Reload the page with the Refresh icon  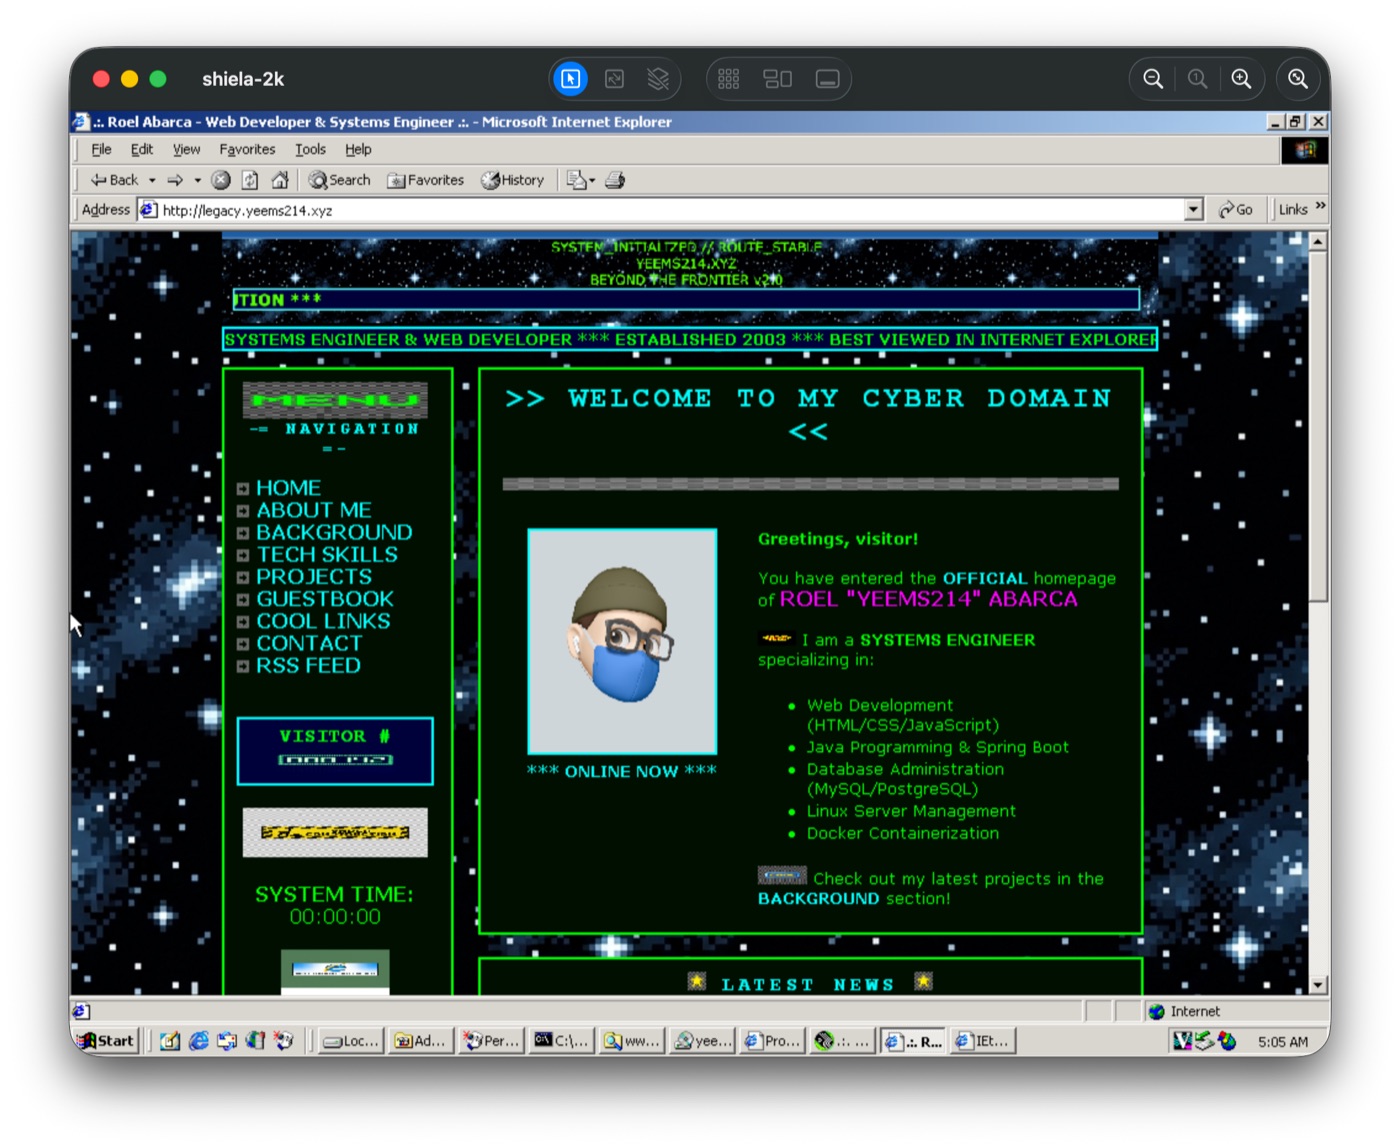pyautogui.click(x=250, y=180)
